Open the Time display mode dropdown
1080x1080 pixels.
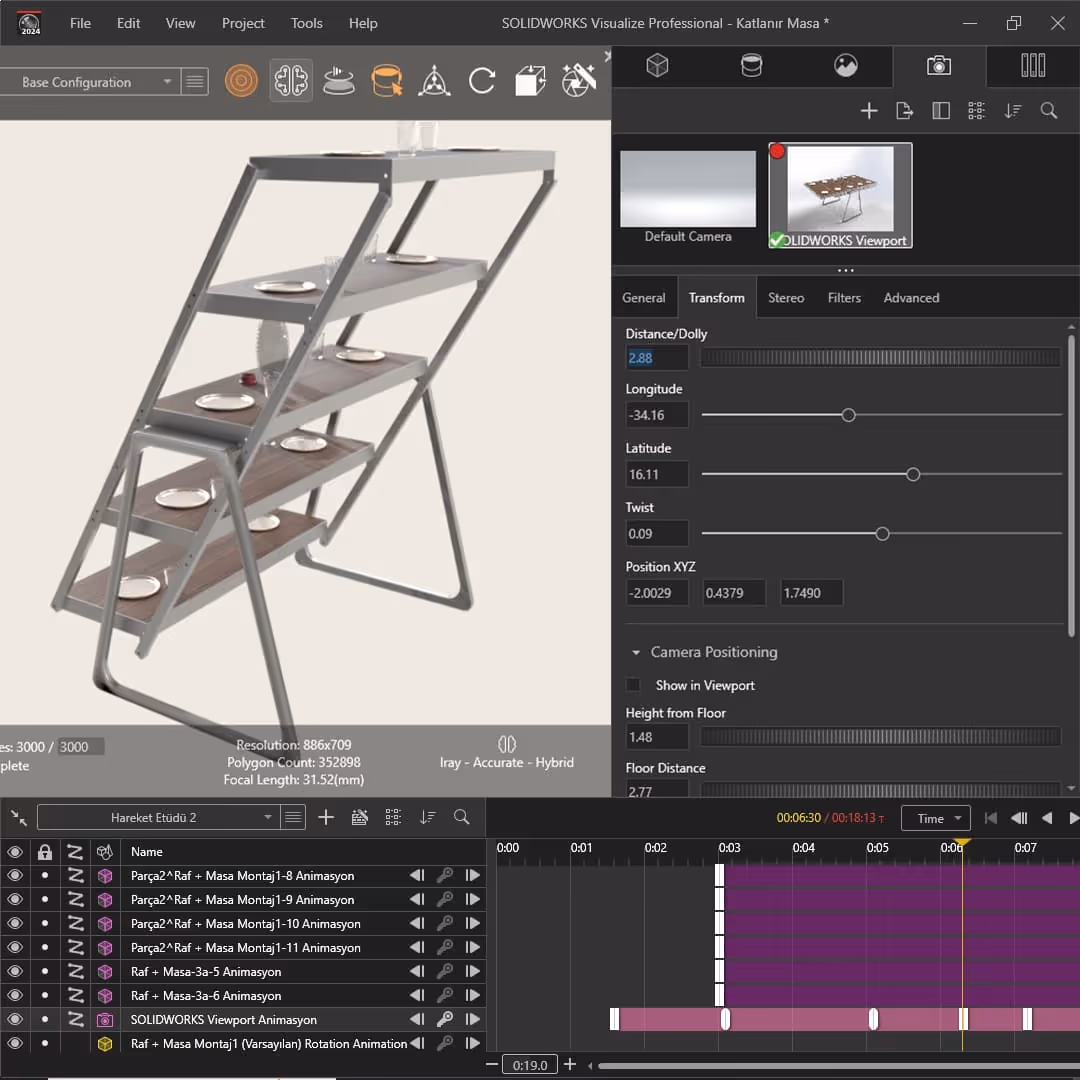[935, 818]
